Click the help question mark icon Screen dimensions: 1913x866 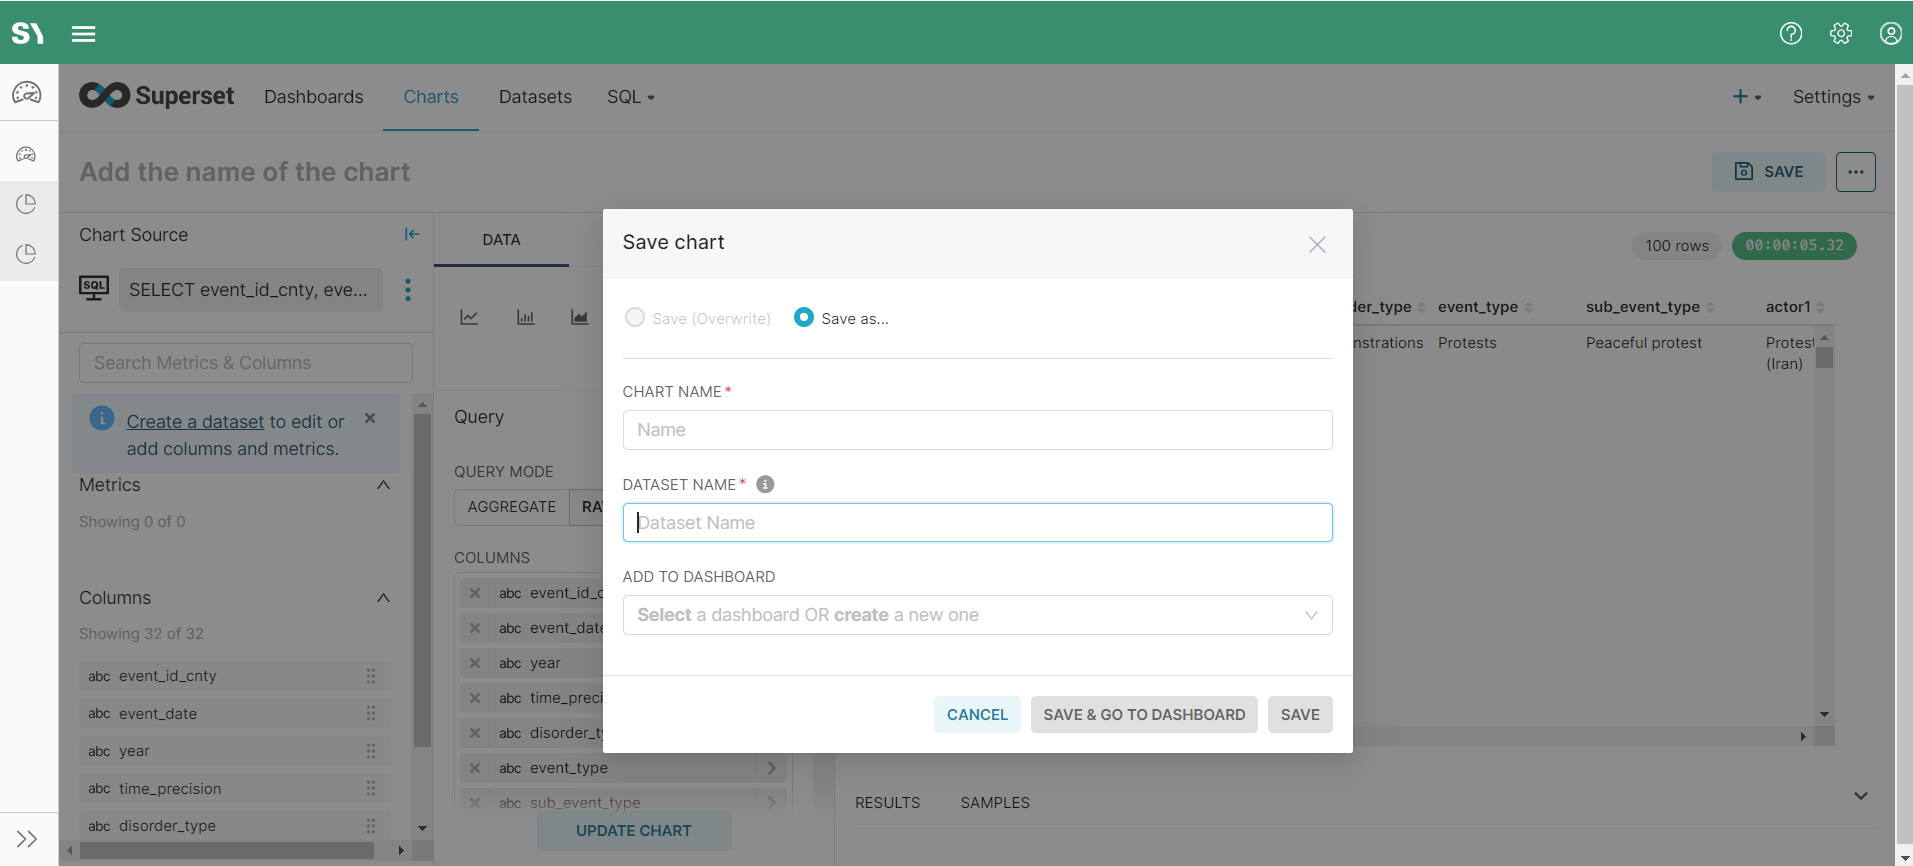[x=1790, y=34]
